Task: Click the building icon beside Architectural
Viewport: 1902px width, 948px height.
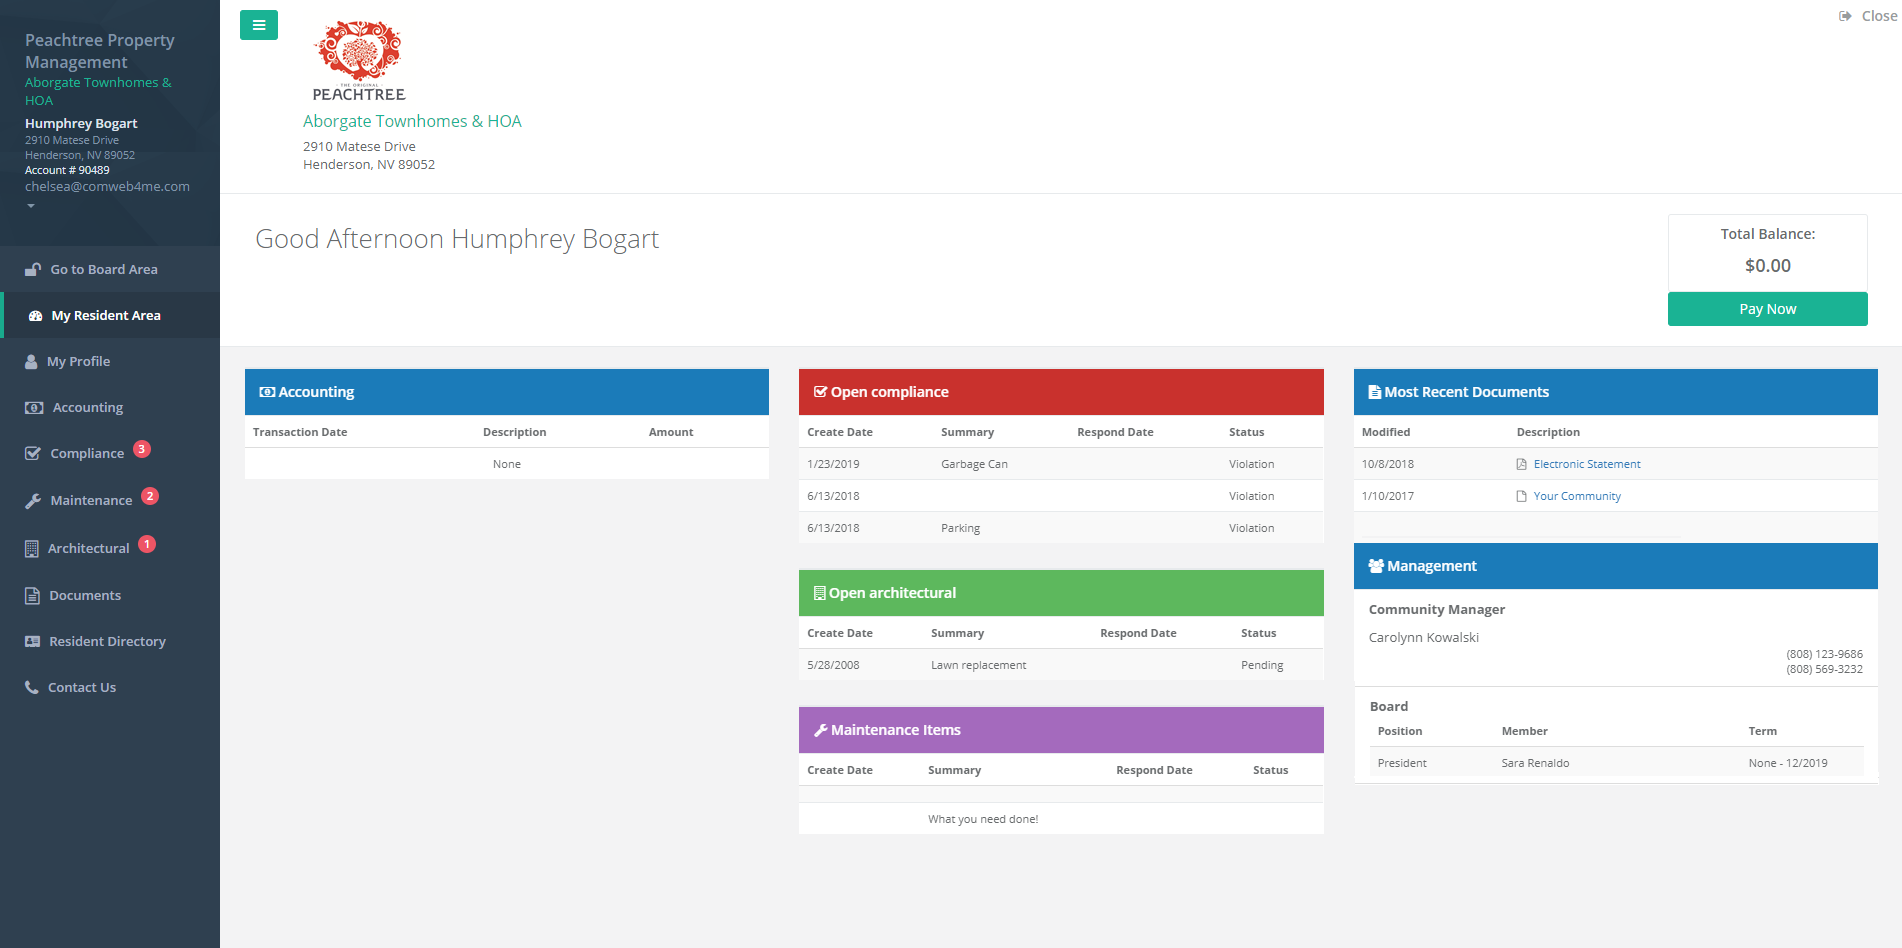Action: pos(32,549)
